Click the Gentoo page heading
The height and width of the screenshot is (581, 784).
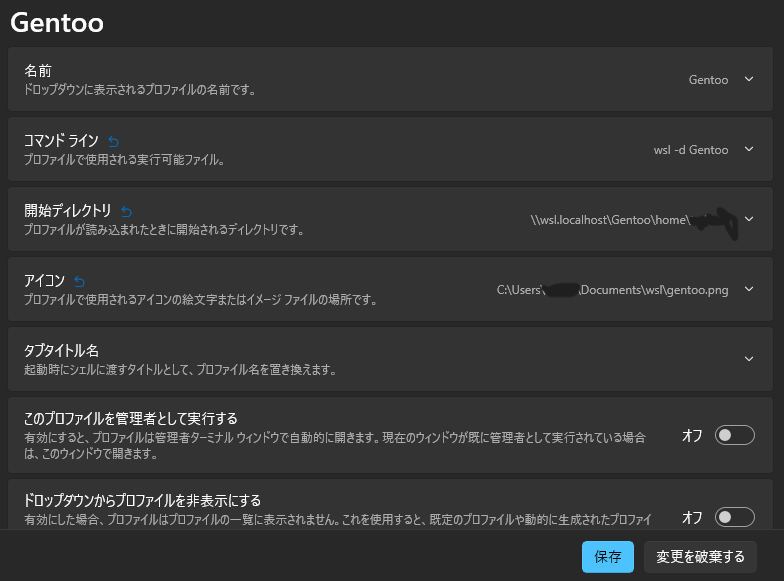[57, 23]
